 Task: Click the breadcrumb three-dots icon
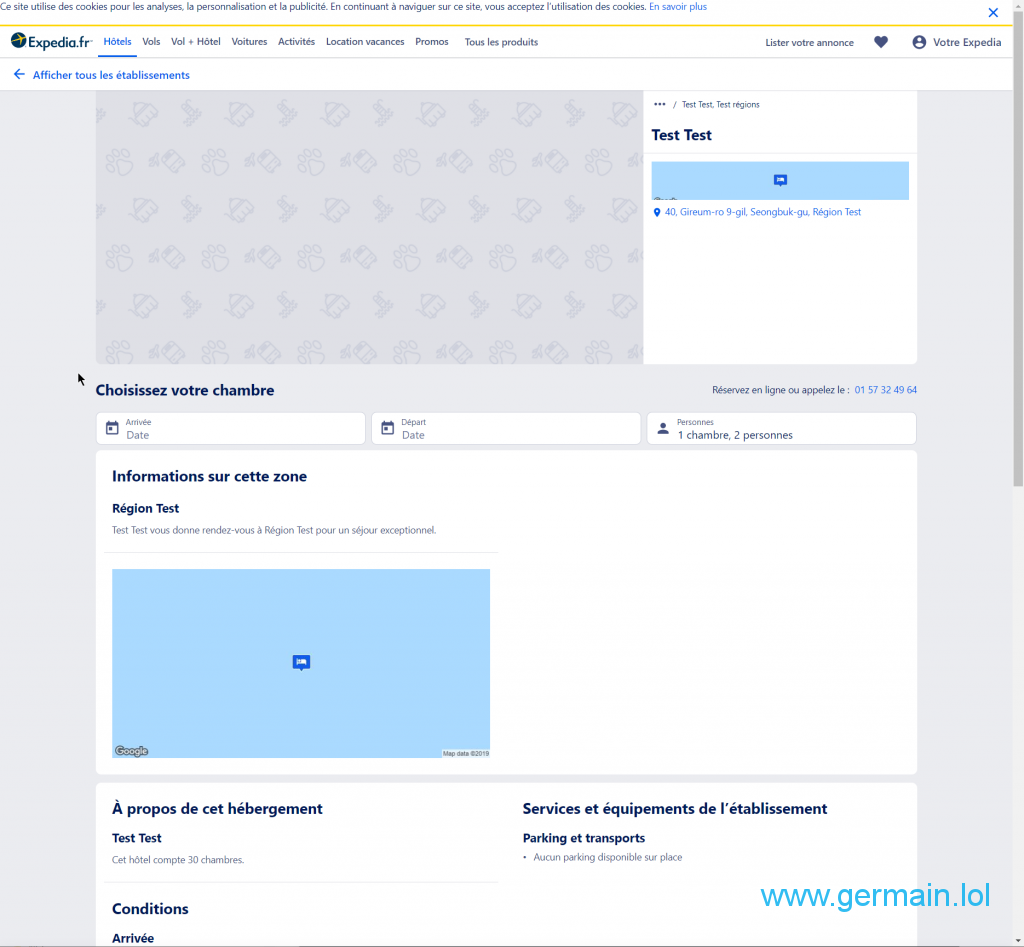click(x=659, y=104)
